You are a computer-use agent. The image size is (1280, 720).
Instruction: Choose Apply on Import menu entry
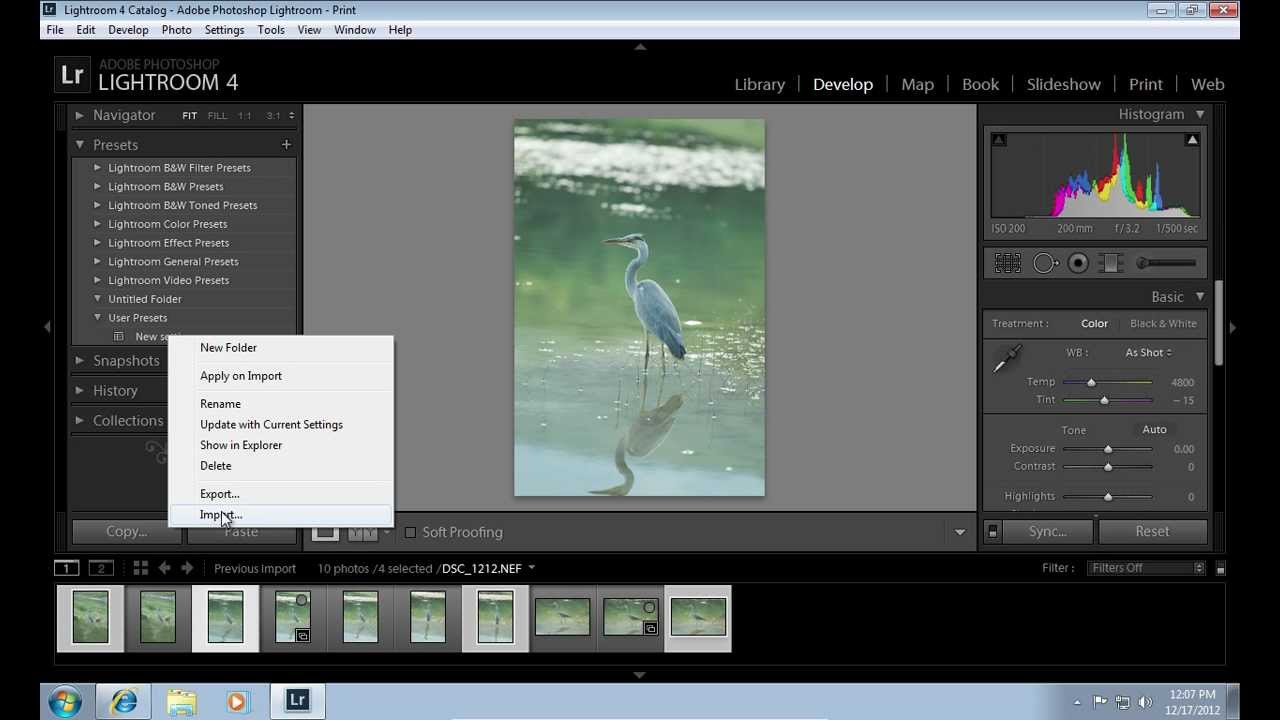280,376
